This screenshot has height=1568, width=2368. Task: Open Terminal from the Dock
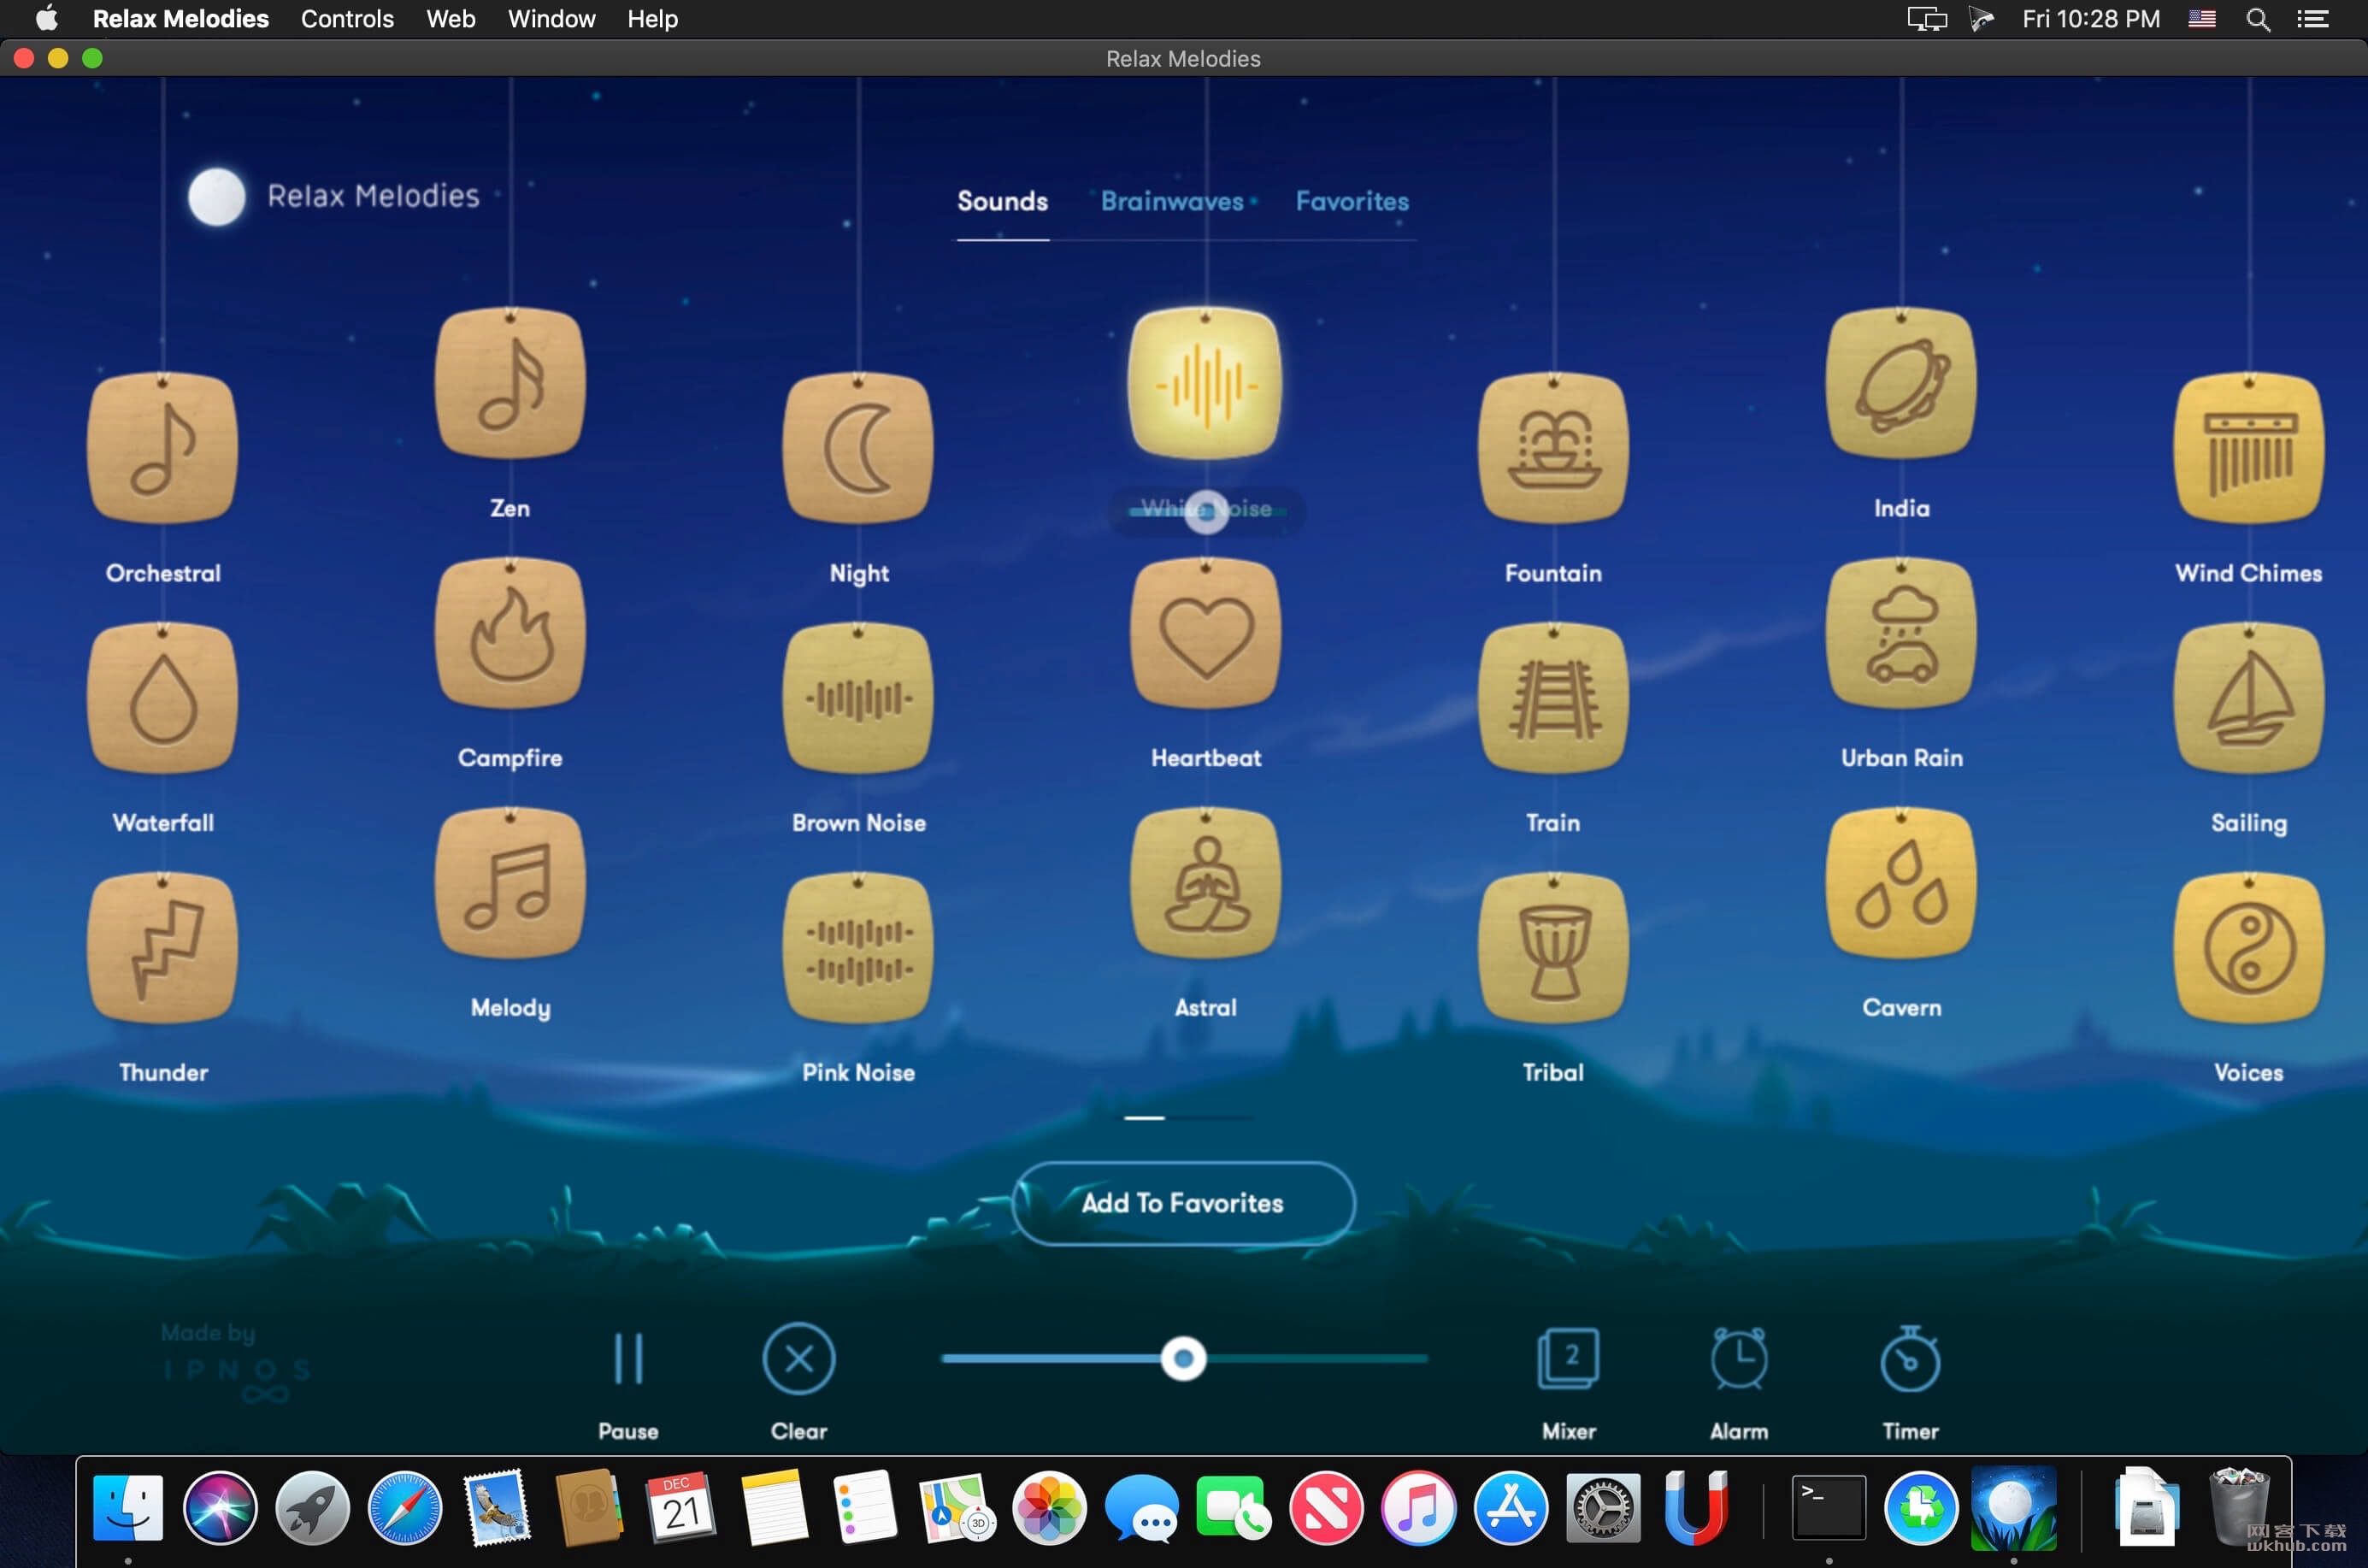pyautogui.click(x=1828, y=1507)
